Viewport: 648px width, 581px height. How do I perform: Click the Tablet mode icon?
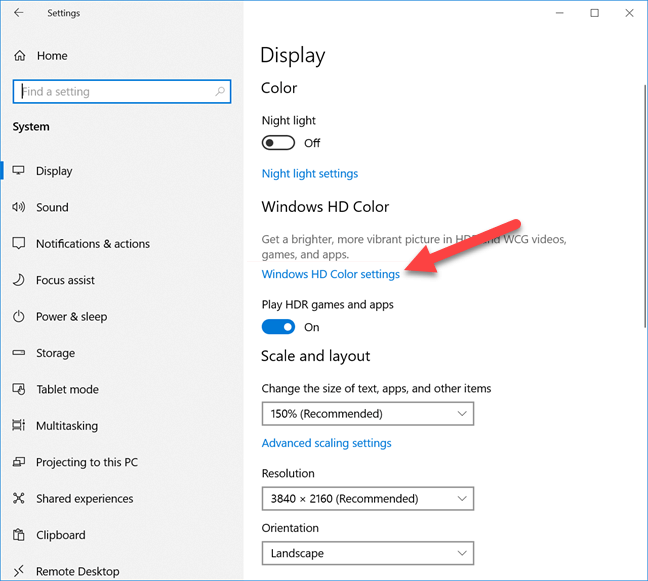[19, 389]
